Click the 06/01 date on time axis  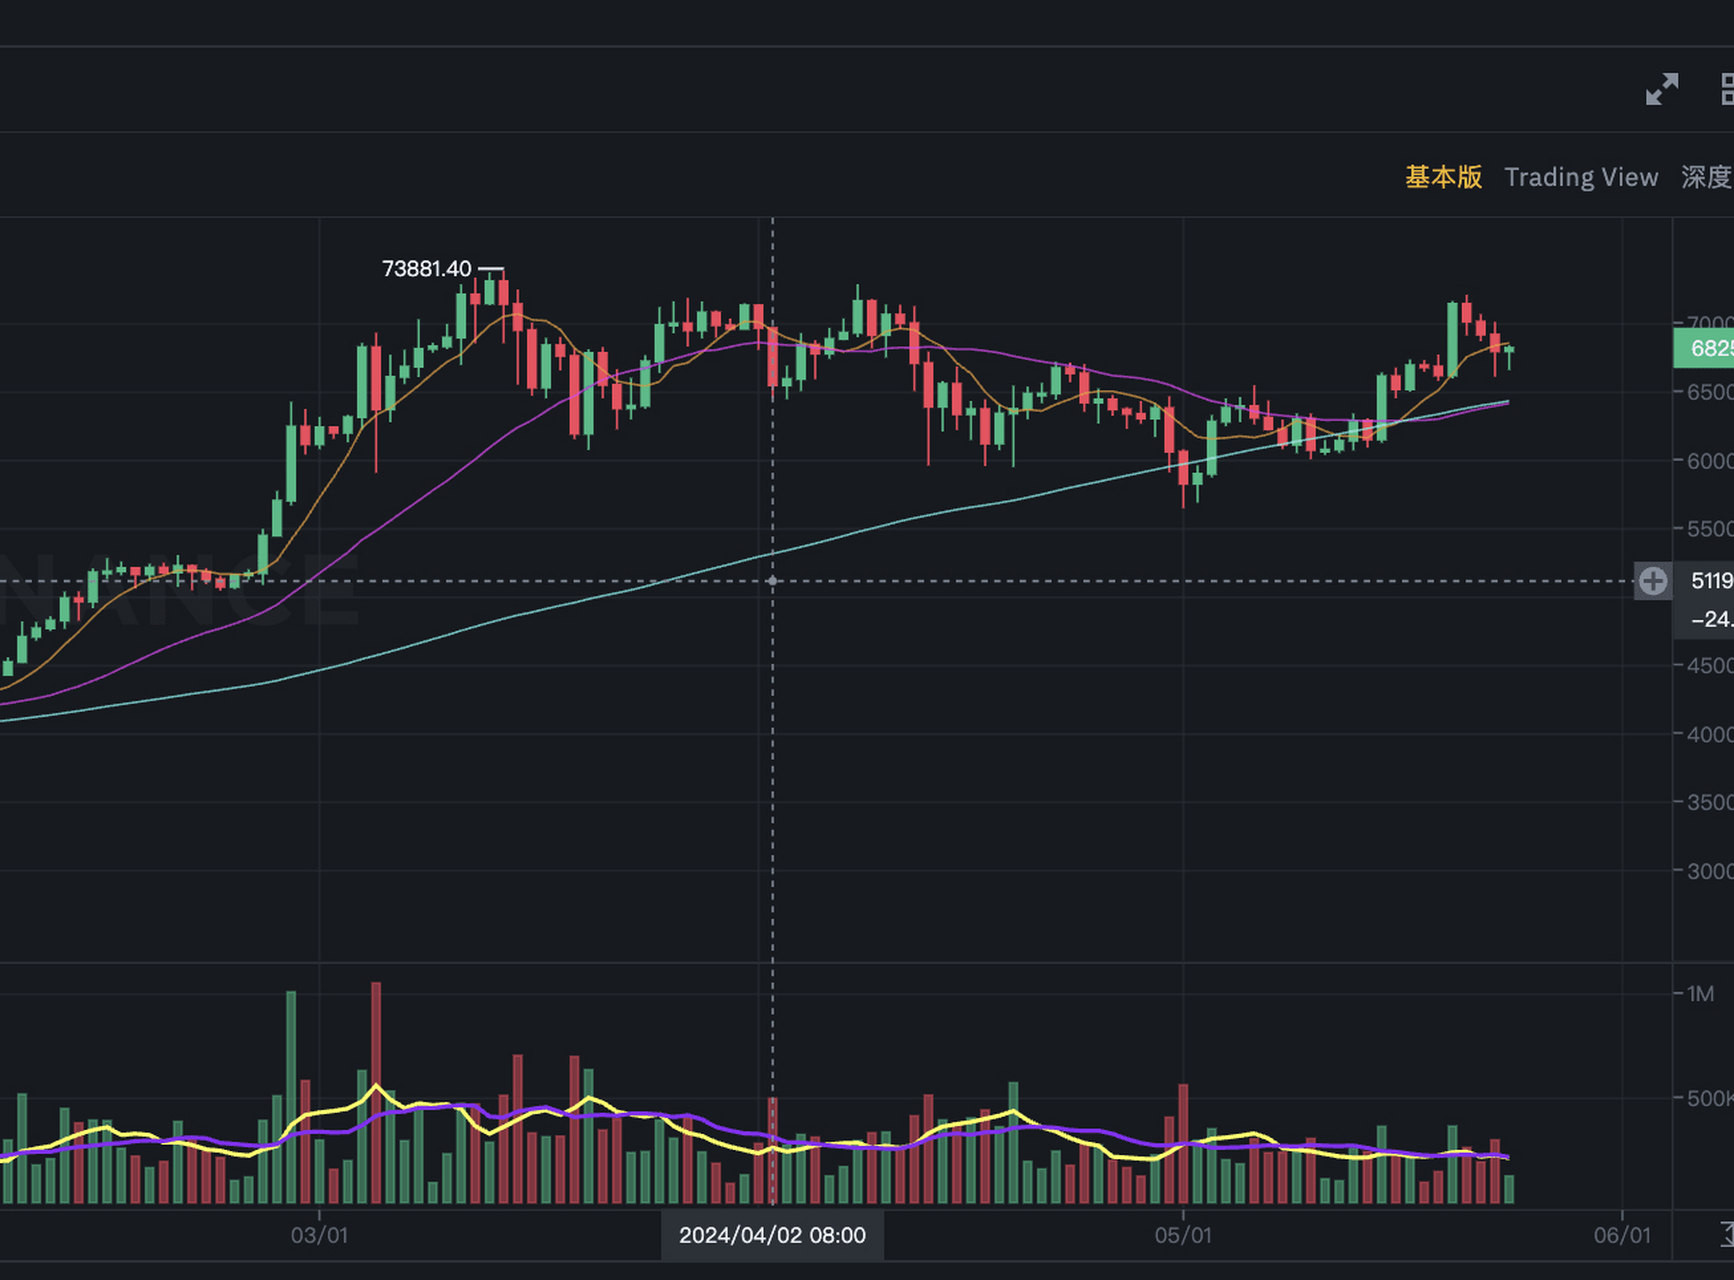[1622, 1235]
